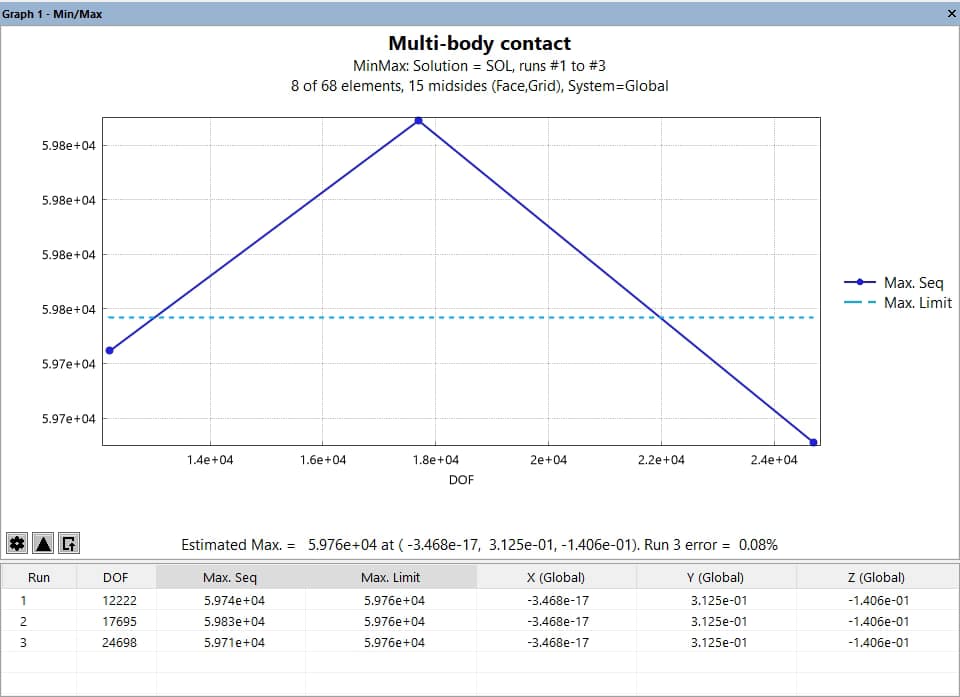Open graph settings gear icon

tap(16, 543)
